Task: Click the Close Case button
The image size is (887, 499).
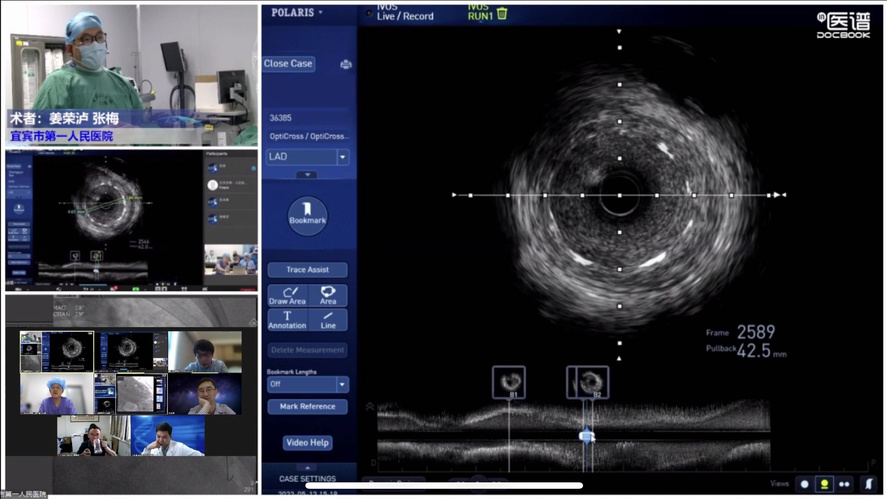Action: [288, 64]
